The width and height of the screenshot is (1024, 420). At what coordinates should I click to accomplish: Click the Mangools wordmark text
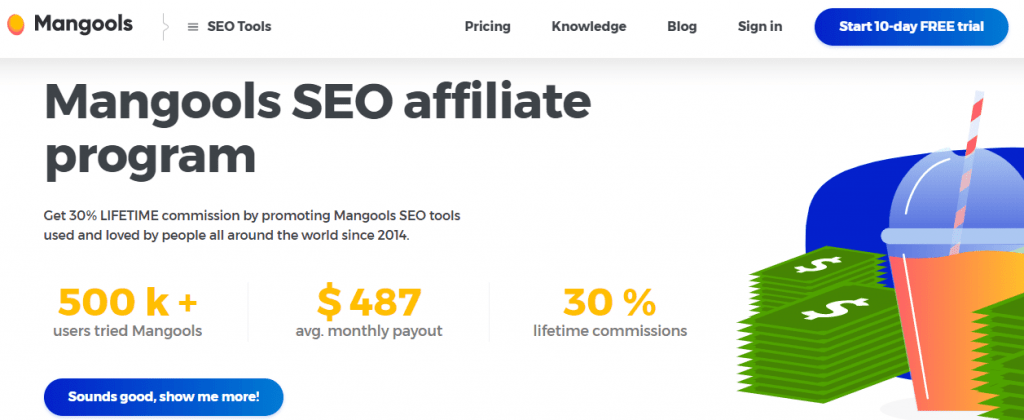[x=83, y=25]
